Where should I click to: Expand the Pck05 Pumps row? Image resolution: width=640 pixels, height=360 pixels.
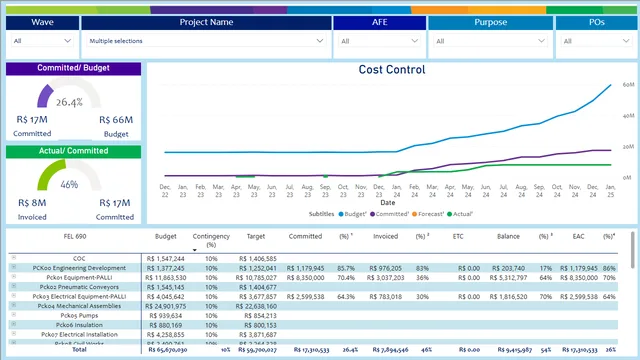(13, 315)
